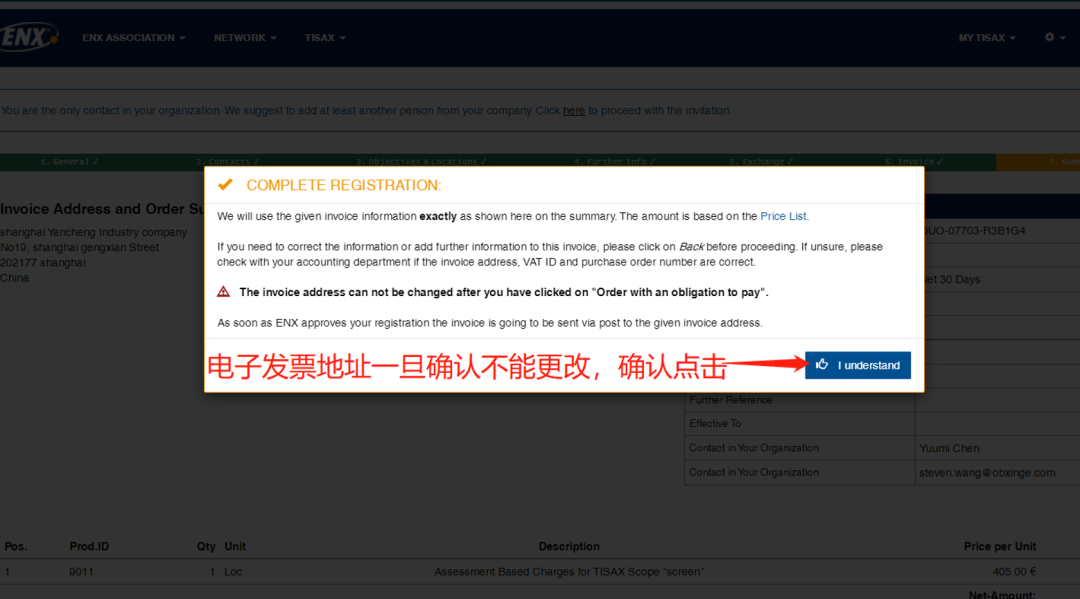The image size is (1080, 599).
Task: Open the Price List link
Action: click(x=783, y=216)
